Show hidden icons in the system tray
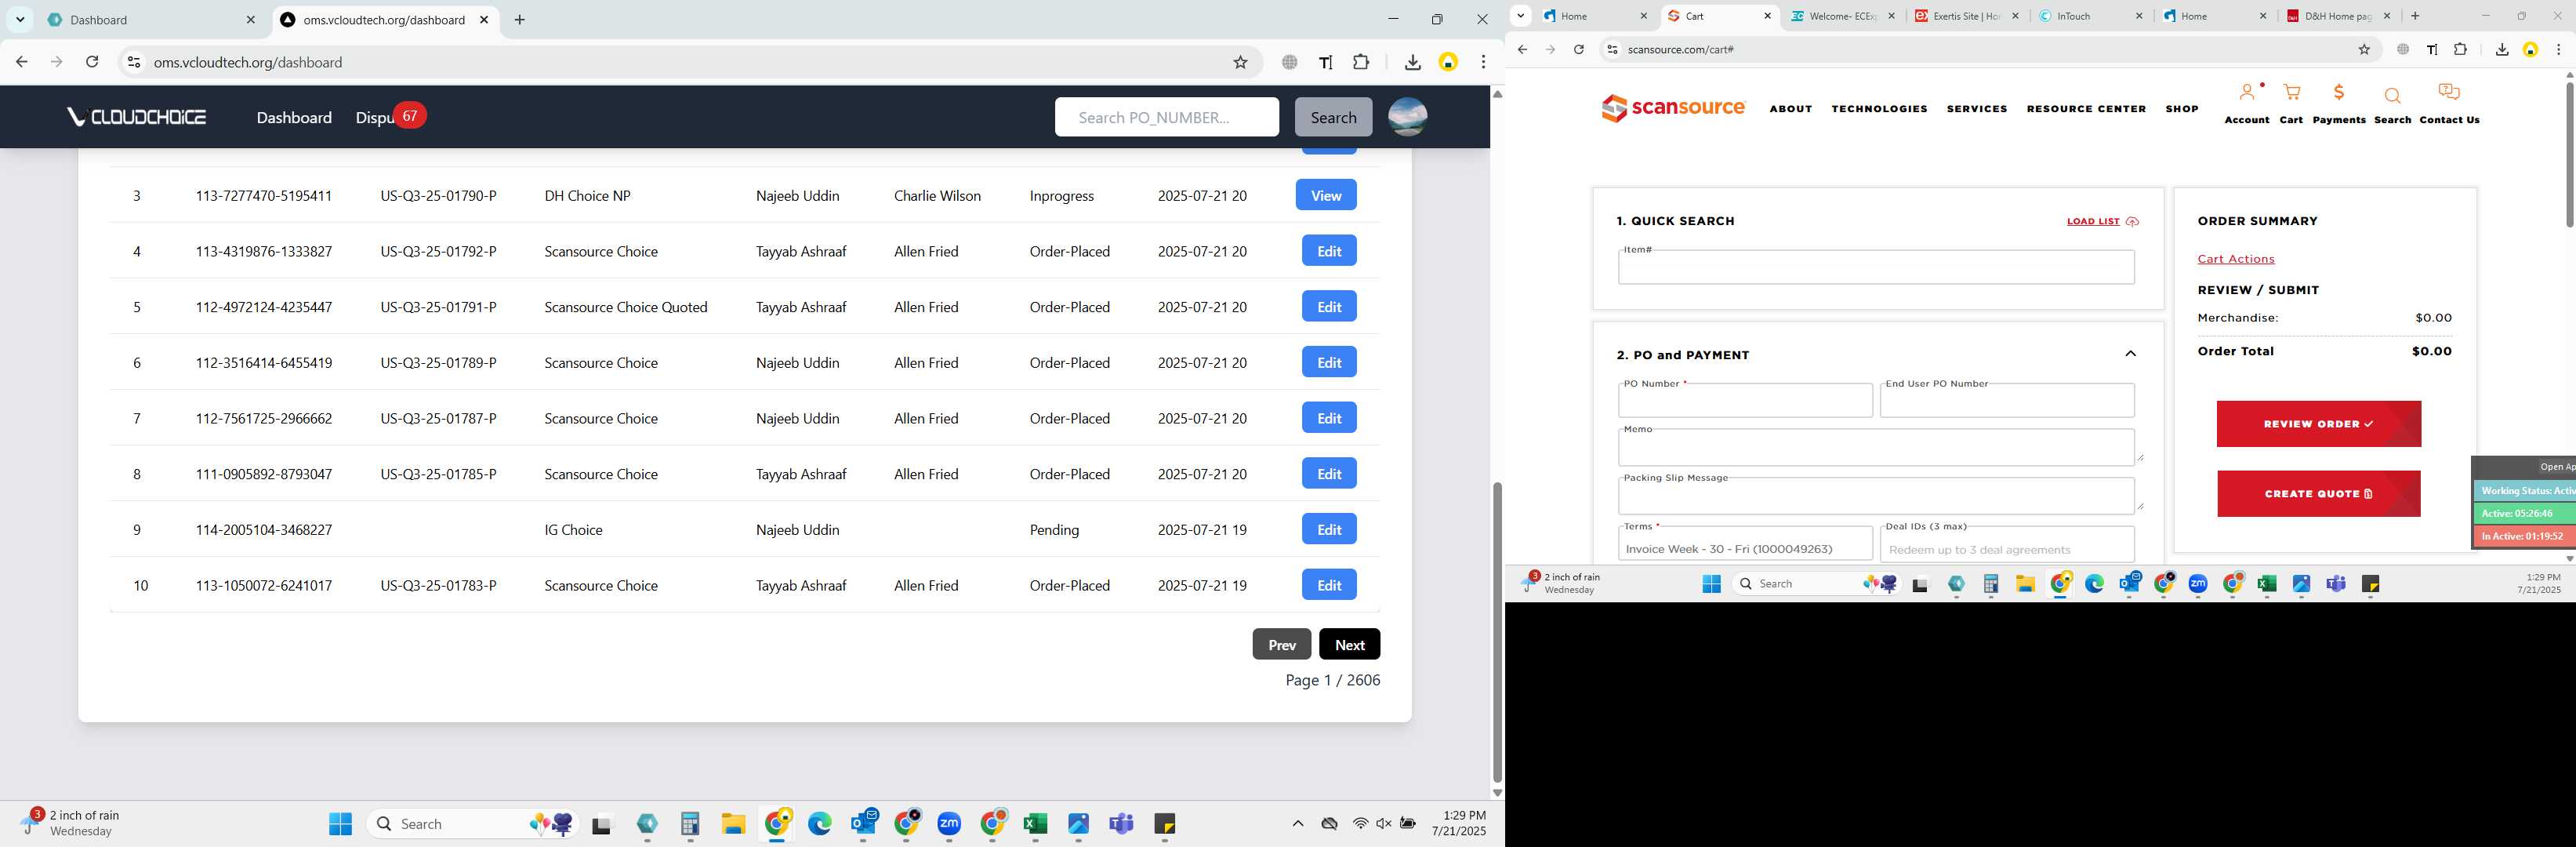This screenshot has width=2576, height=847. pyautogui.click(x=1297, y=824)
